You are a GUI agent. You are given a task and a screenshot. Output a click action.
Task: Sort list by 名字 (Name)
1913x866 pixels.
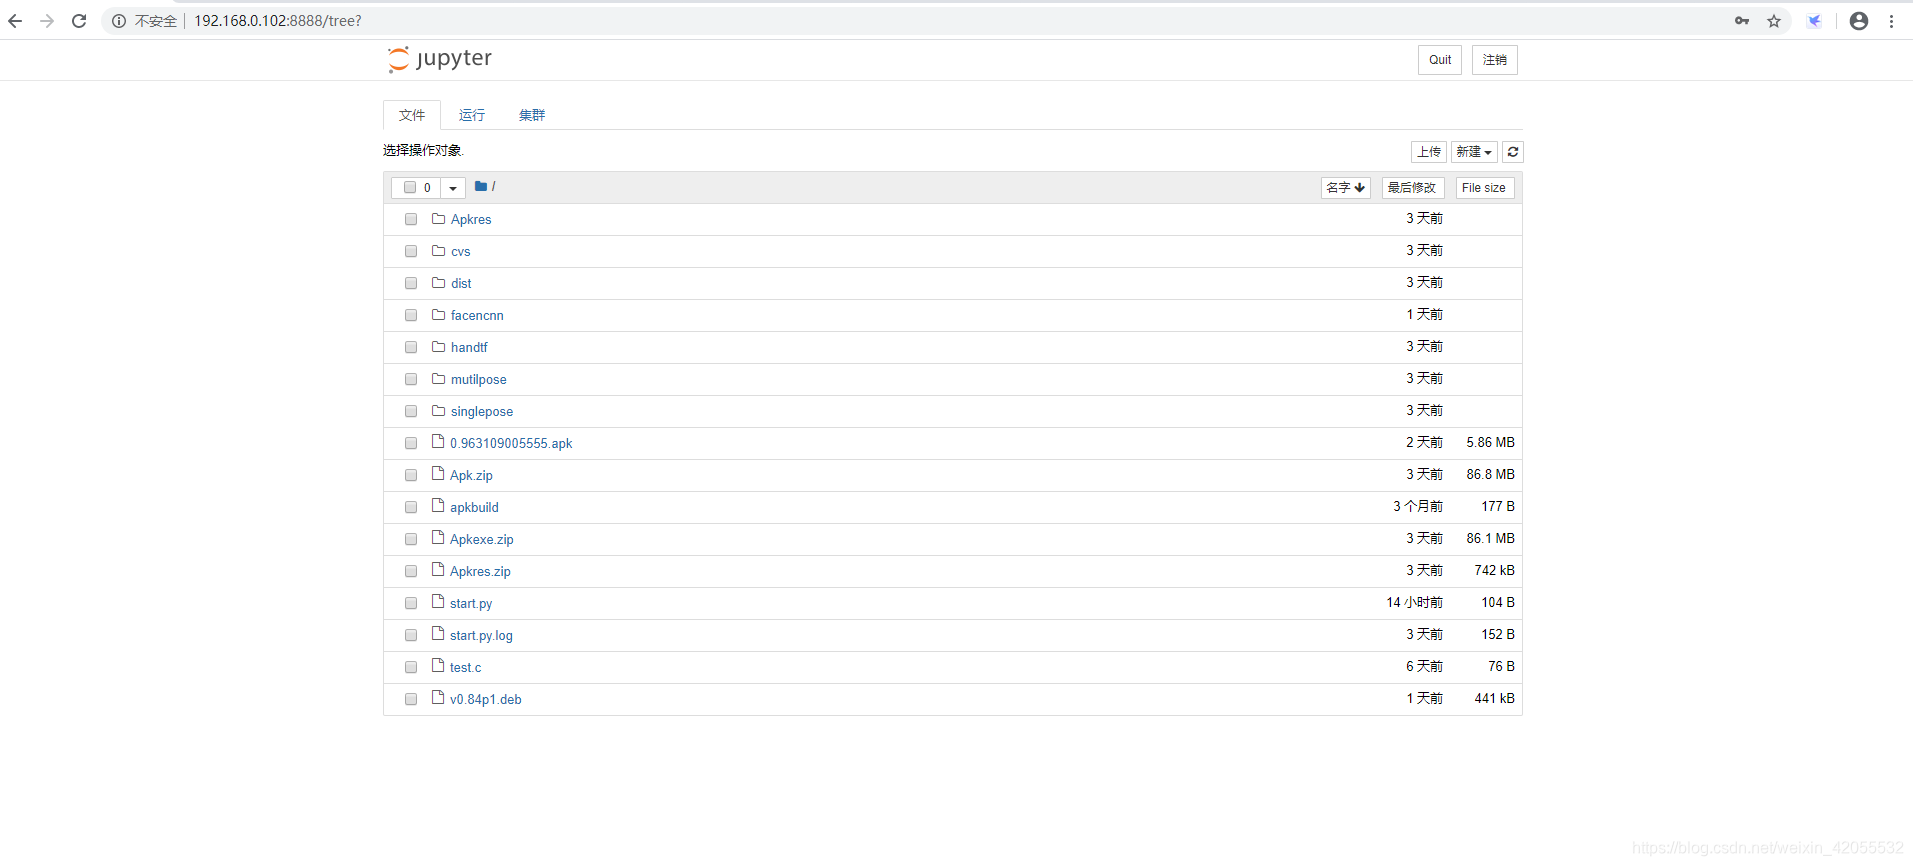point(1345,188)
